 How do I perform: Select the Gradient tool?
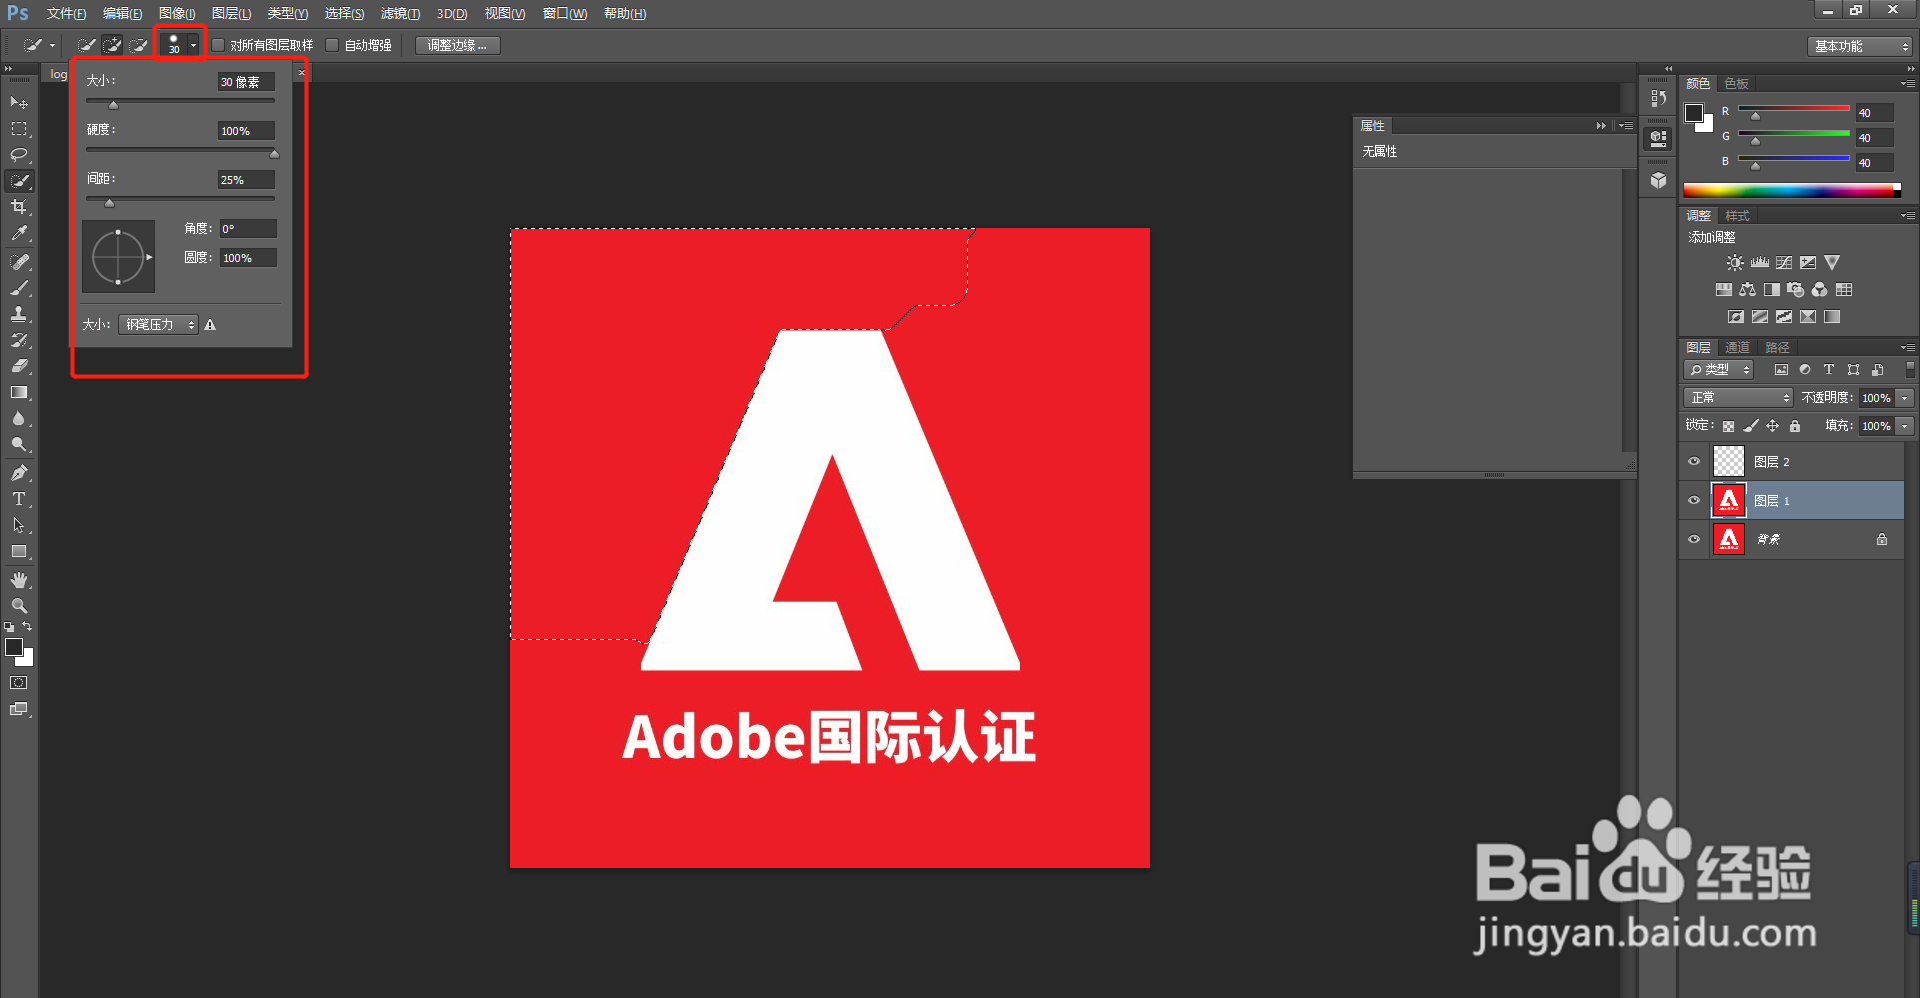(19, 393)
